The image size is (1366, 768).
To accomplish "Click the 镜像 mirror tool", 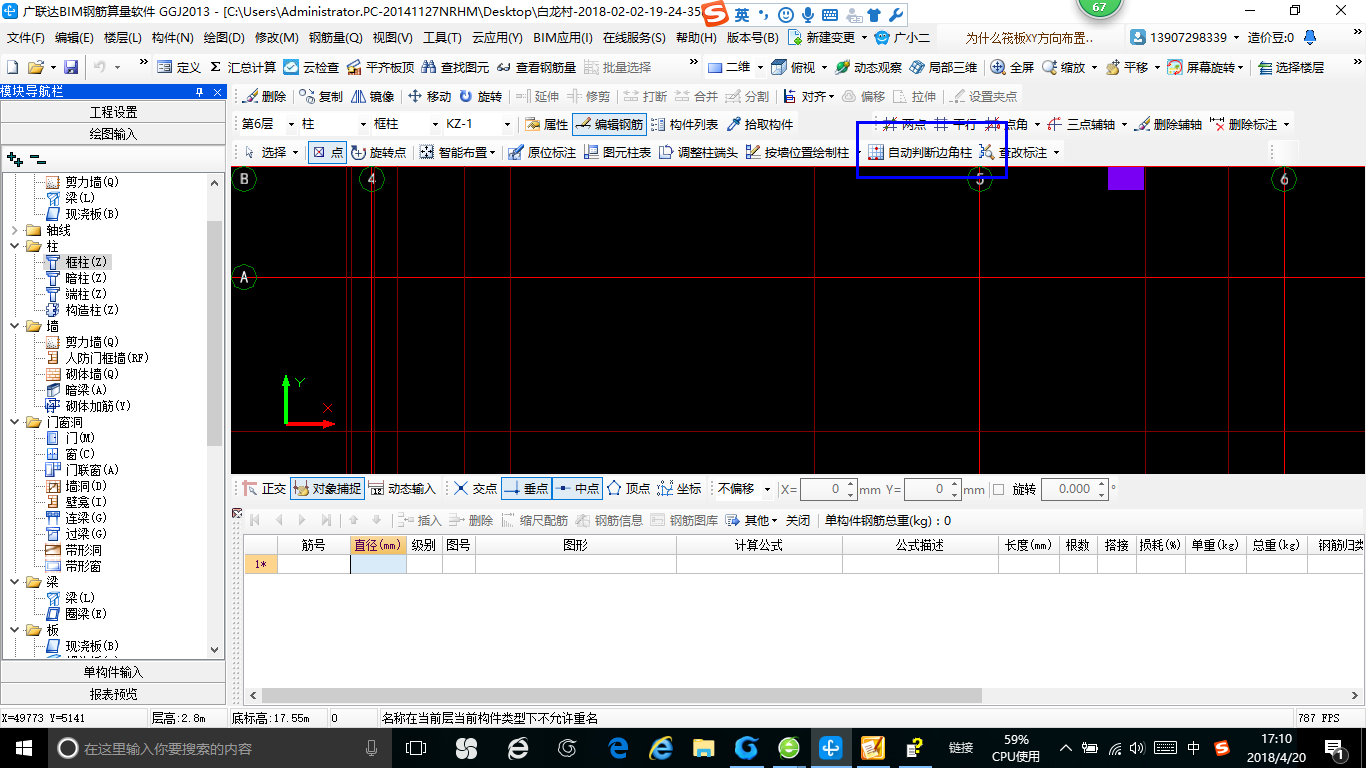I will (x=371, y=97).
